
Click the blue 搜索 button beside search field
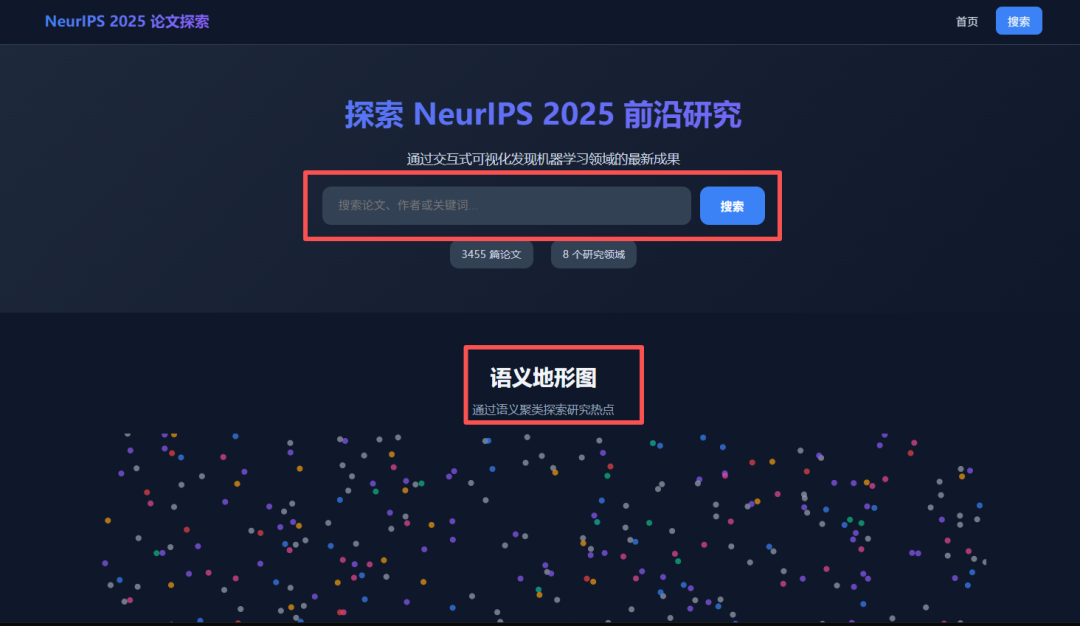click(732, 206)
